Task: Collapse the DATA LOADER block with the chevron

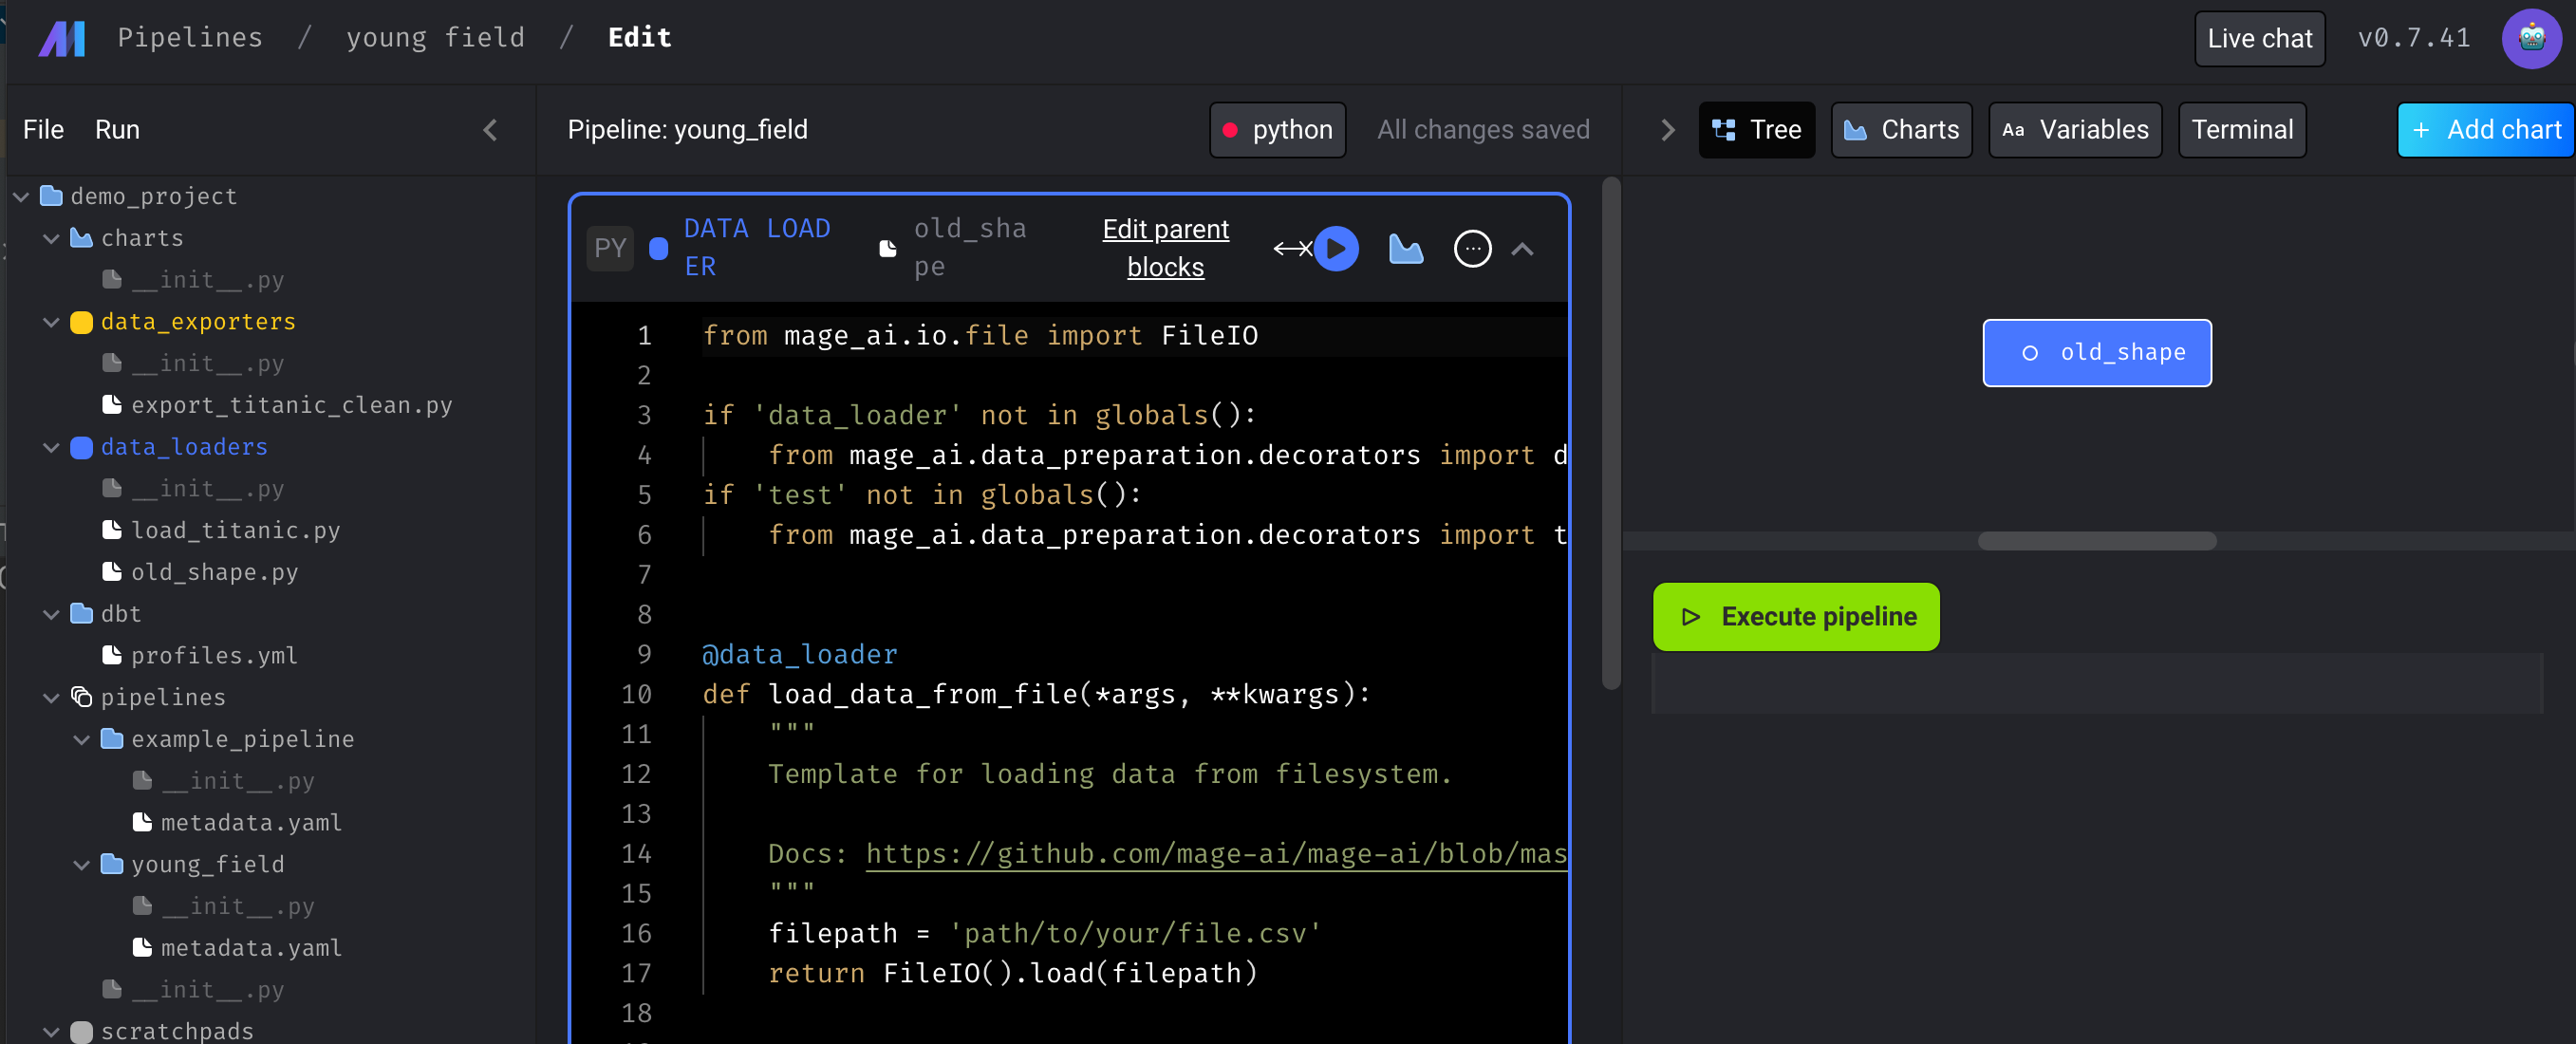Action: point(1523,249)
